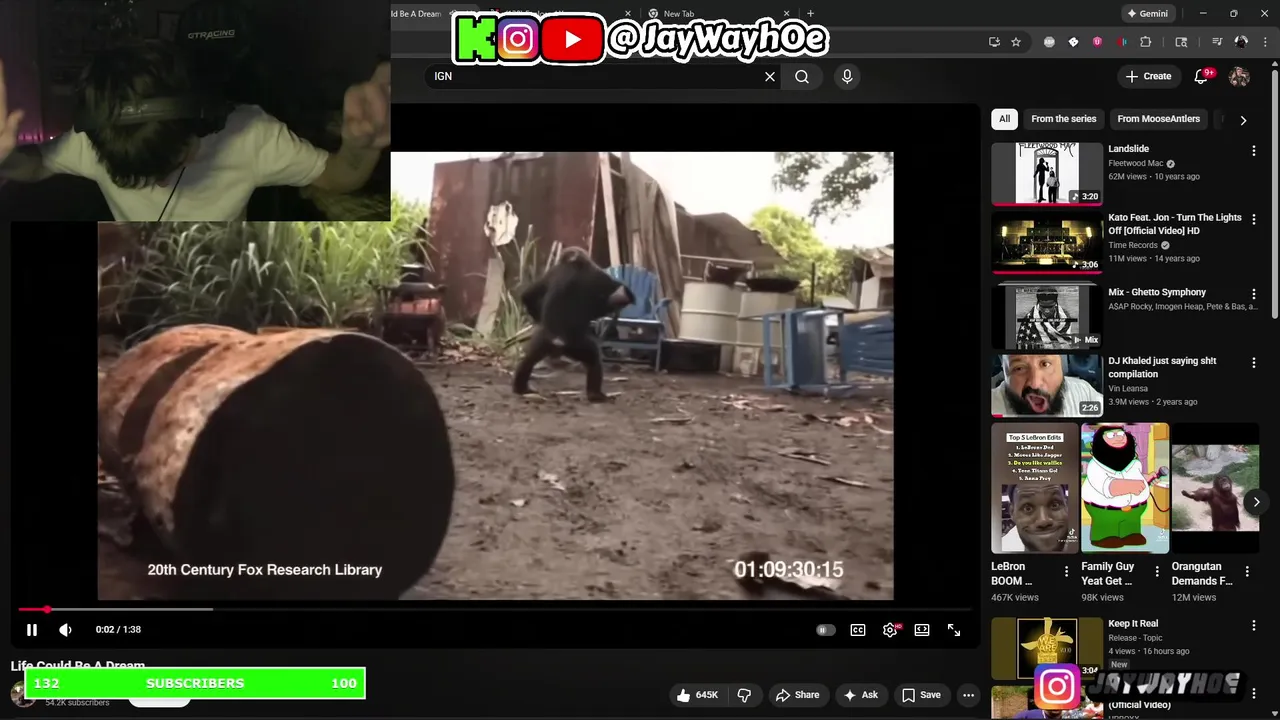The width and height of the screenshot is (1280, 720).
Task: Toggle closed captions
Action: pos(858,630)
